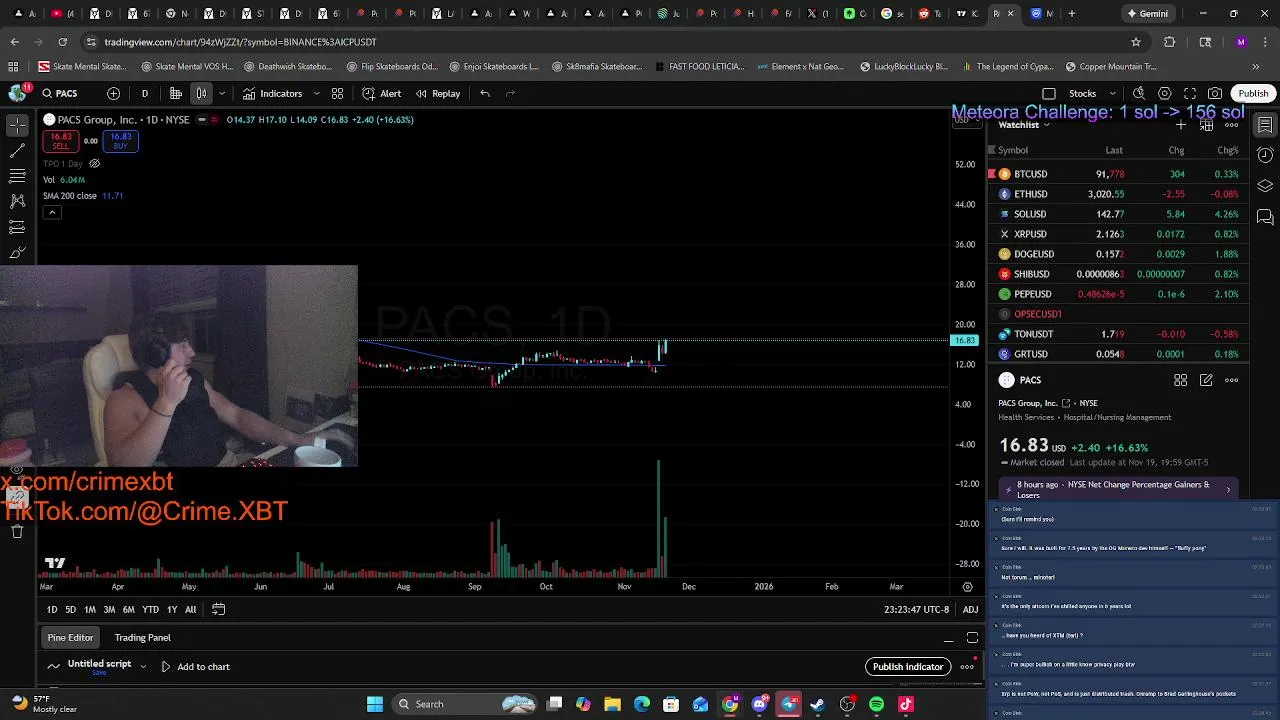Open the layout setup square icon
This screenshot has height=720, width=1280.
tap(1049, 93)
